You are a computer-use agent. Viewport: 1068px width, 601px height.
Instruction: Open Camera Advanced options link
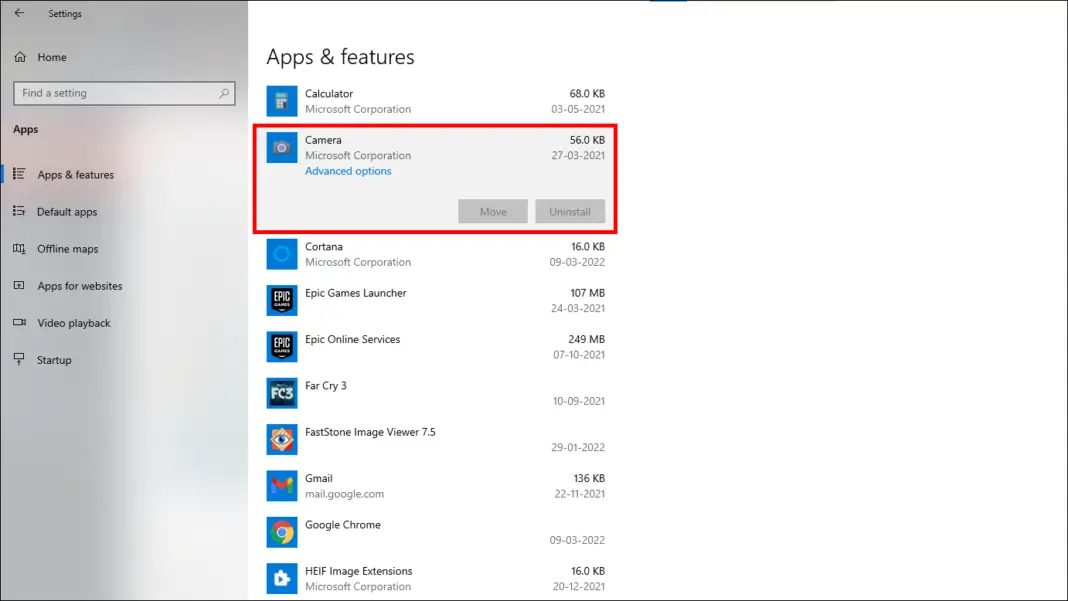348,171
